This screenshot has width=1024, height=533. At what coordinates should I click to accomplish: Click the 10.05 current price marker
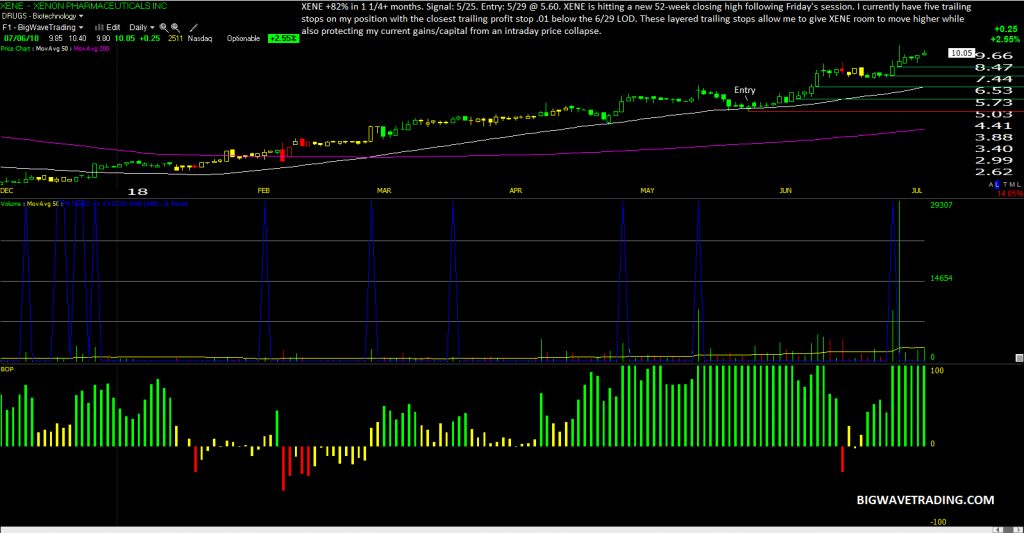point(961,53)
